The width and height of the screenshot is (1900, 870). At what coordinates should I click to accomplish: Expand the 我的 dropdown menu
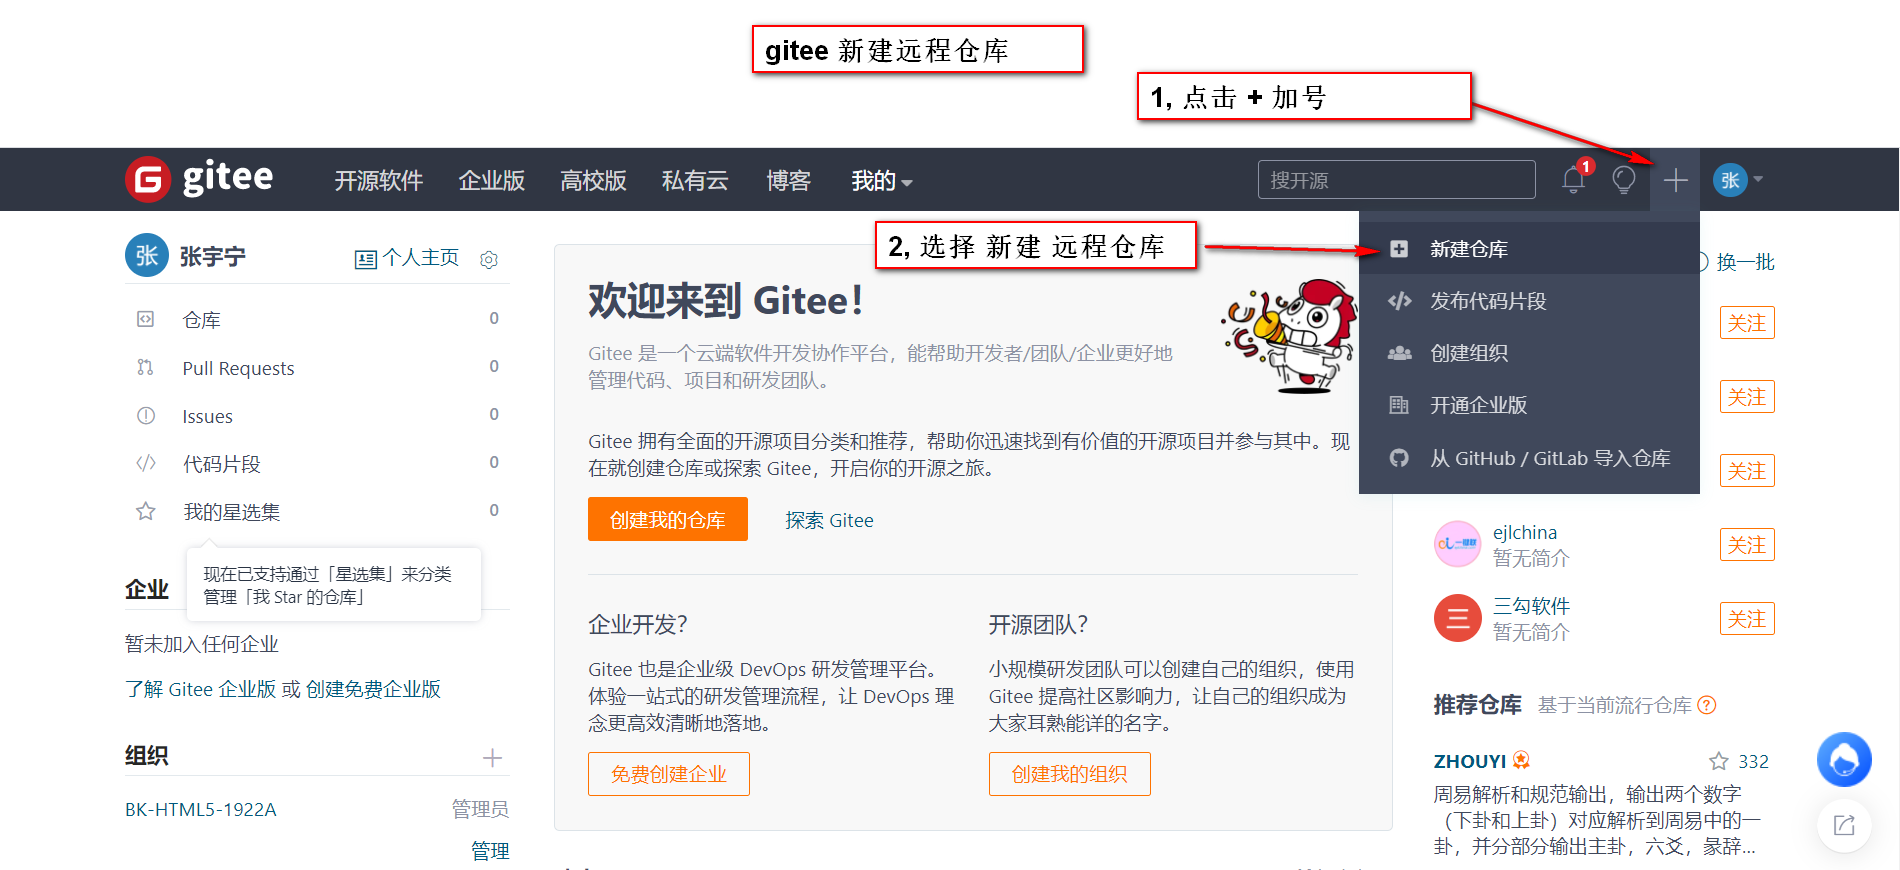click(x=881, y=181)
